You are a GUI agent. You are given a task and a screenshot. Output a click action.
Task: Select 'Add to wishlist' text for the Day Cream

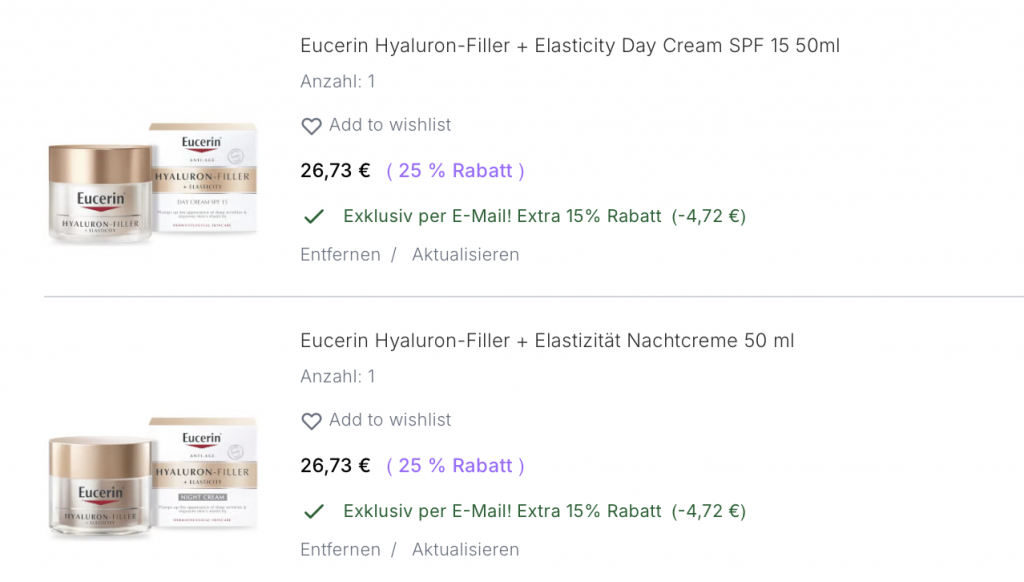click(x=390, y=125)
